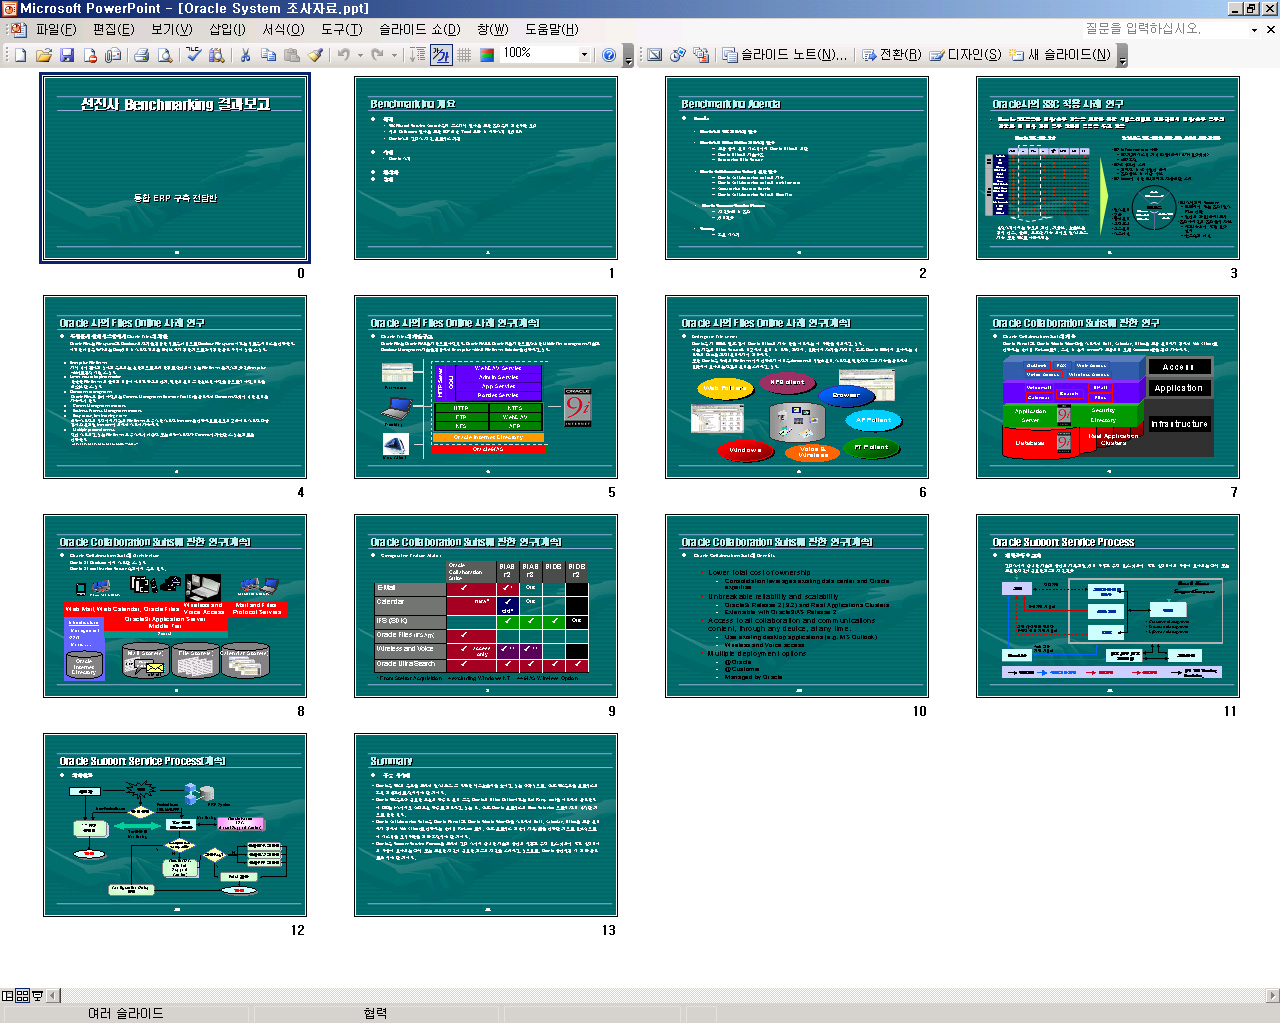Open Print Preview from the toolbar
Screen dimensions: 1280x1024
click(x=165, y=55)
